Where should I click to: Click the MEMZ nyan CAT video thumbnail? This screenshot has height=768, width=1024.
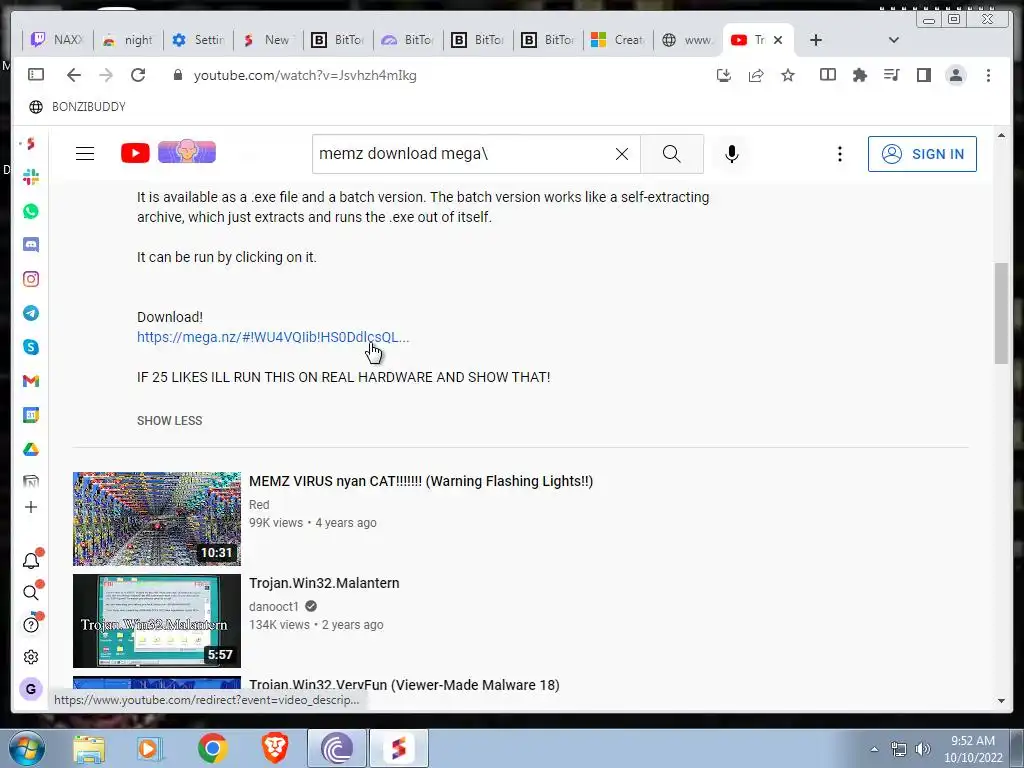coord(157,519)
